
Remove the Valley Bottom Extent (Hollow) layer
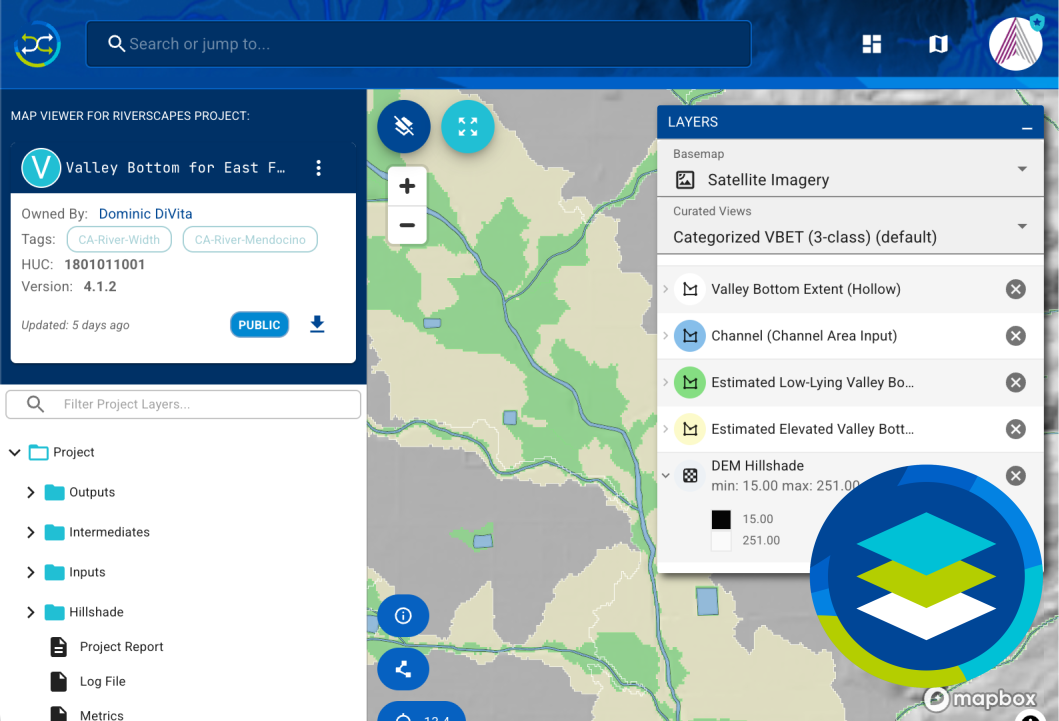coord(1015,289)
